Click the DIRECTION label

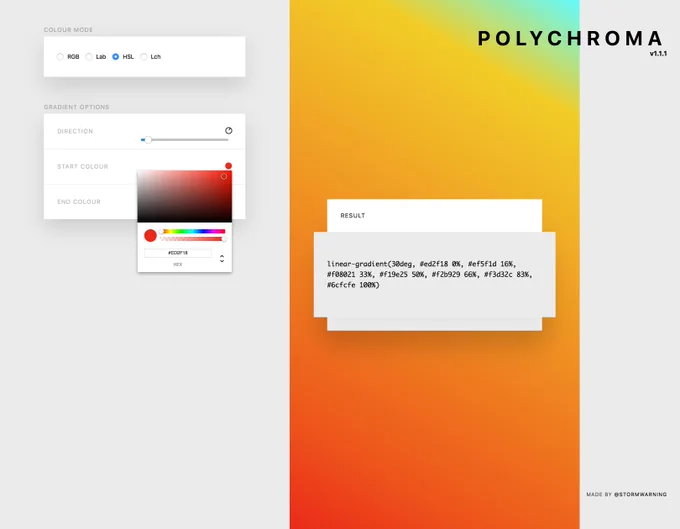pyautogui.click(x=75, y=131)
